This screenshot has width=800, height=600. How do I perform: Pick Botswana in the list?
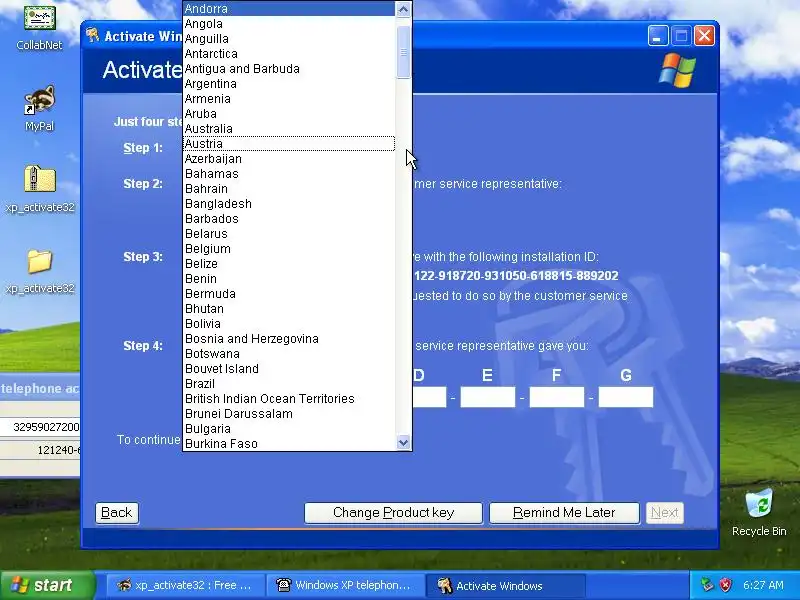[x=289, y=354]
